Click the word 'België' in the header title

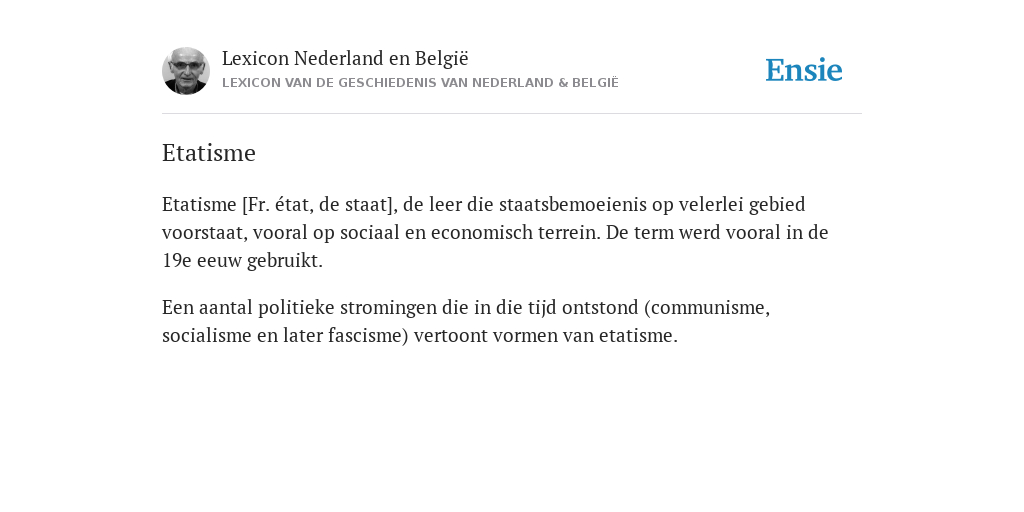442,58
